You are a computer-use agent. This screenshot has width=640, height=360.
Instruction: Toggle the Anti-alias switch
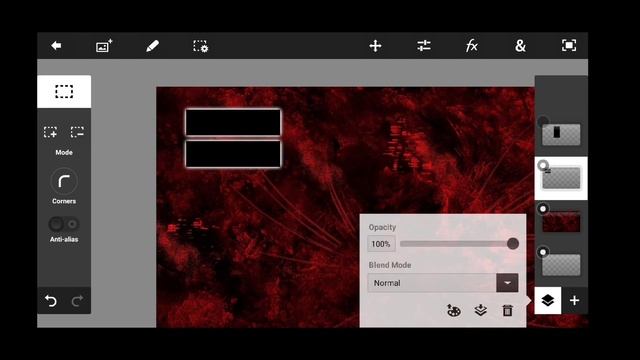pos(64,224)
